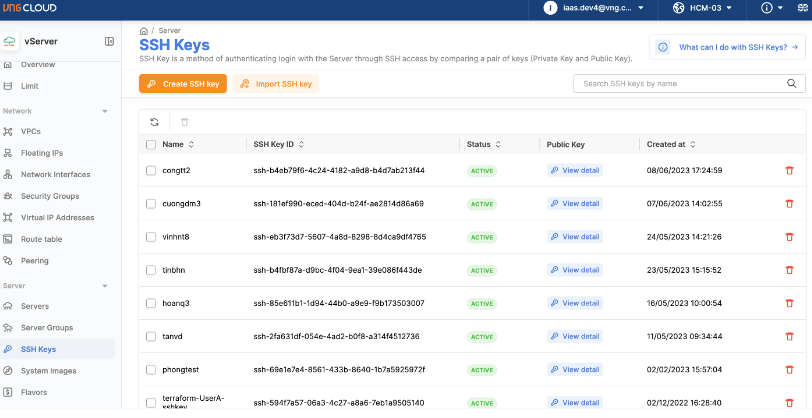Screen dimensions: 812x418
Task: Click red trash icon for tanvd row
Action: 789,336
